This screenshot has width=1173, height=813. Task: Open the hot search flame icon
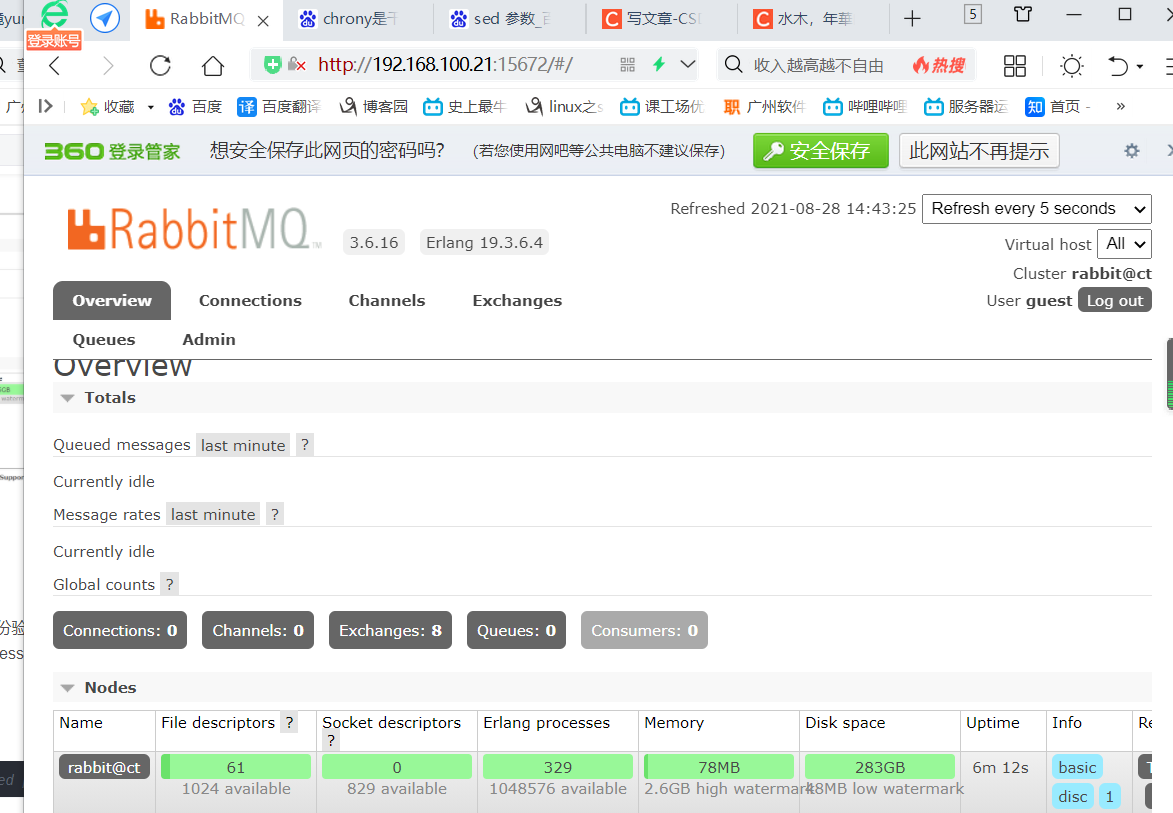tap(939, 66)
